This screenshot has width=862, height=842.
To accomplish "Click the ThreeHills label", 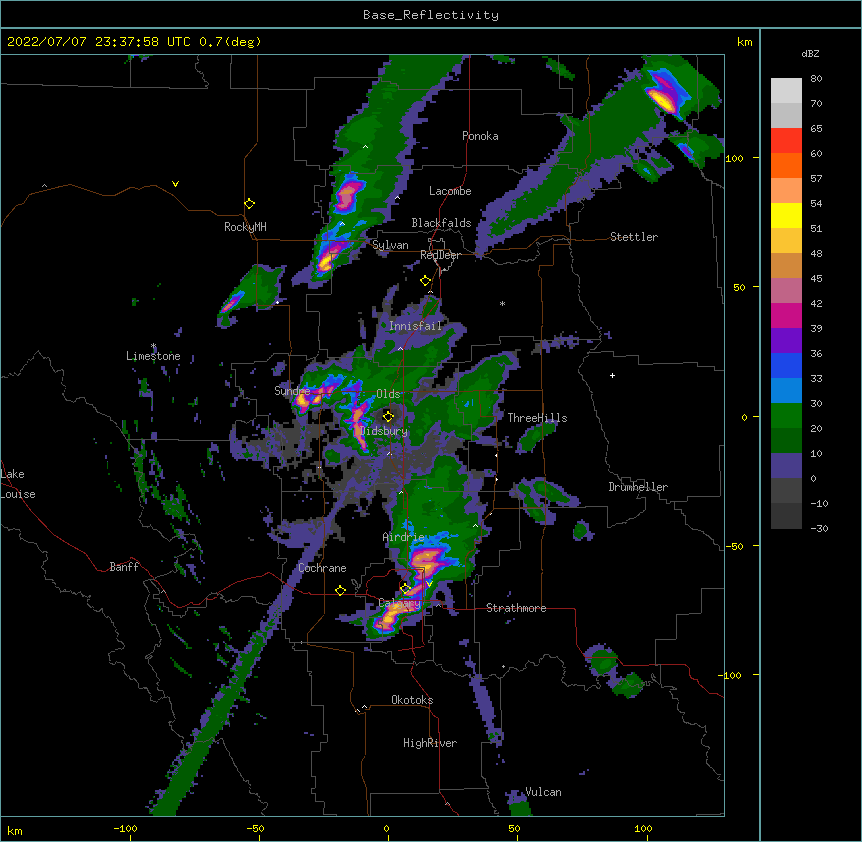I will click(x=537, y=418).
